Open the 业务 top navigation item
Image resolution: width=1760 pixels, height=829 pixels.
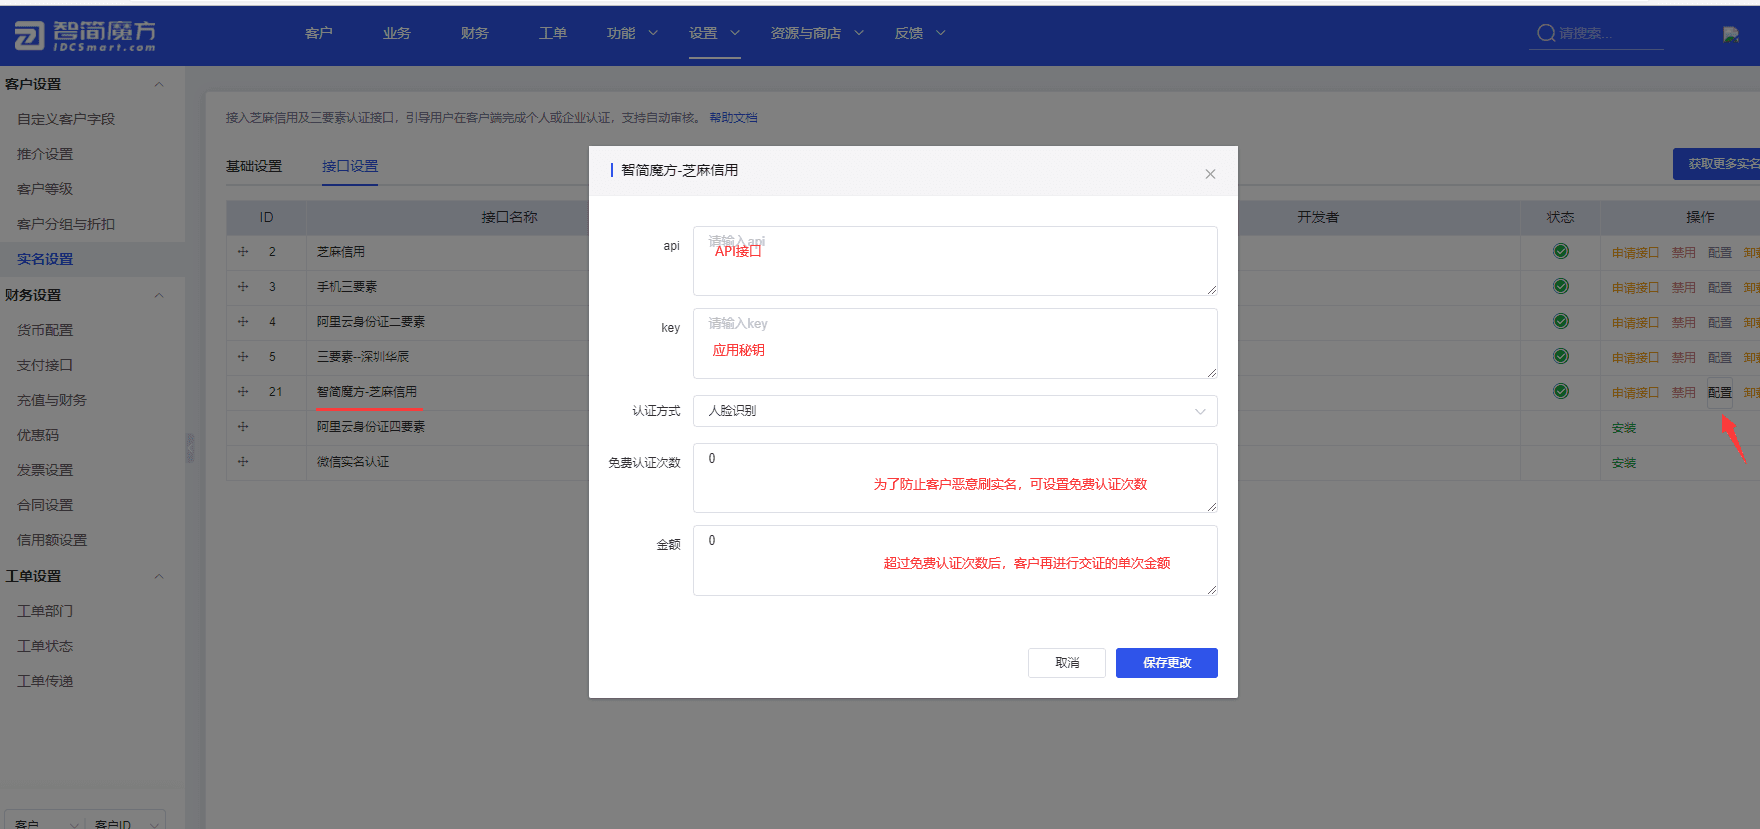click(397, 33)
